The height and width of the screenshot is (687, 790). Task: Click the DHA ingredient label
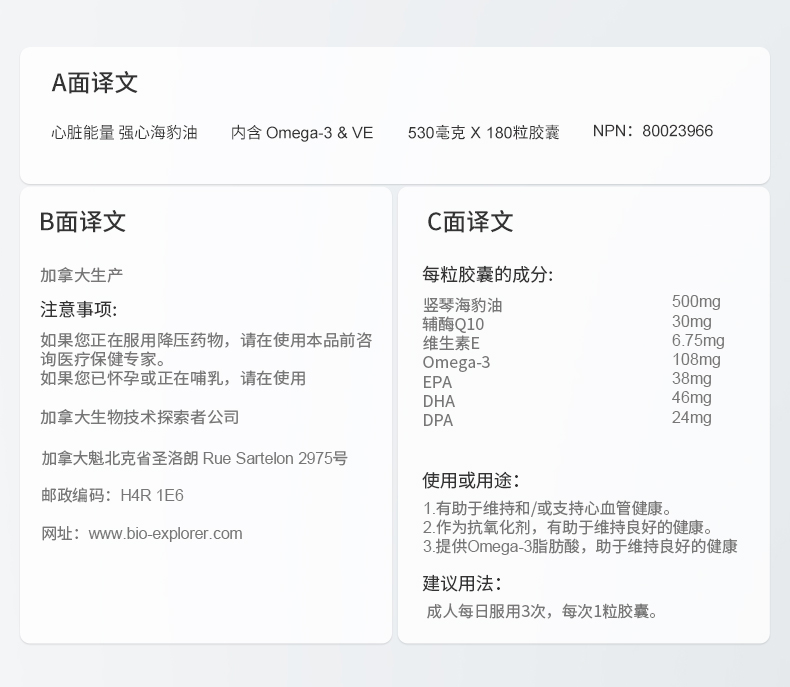439,401
